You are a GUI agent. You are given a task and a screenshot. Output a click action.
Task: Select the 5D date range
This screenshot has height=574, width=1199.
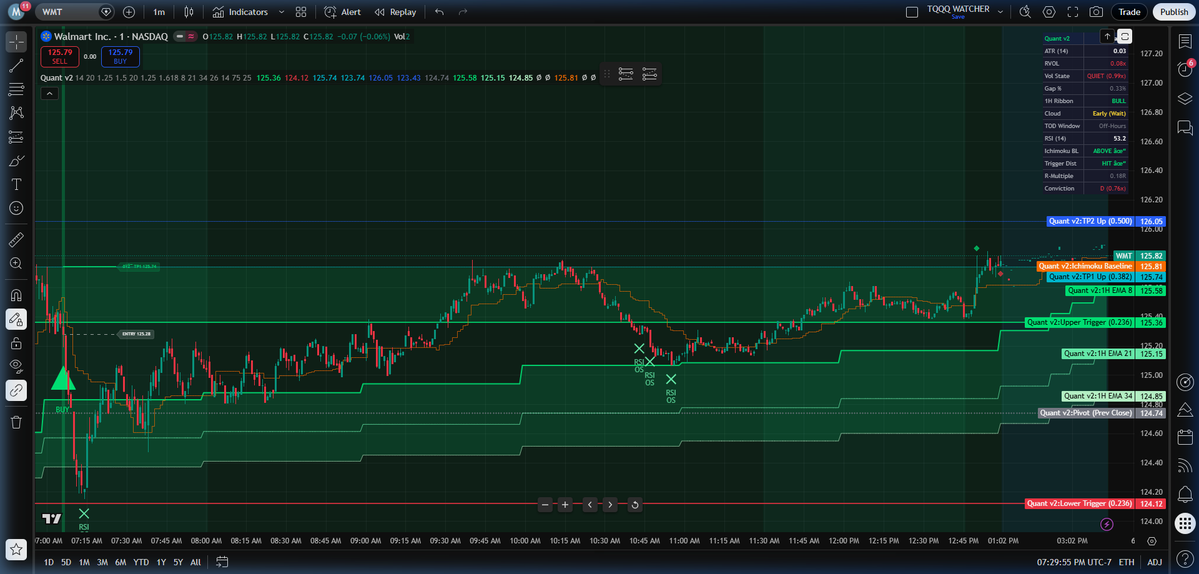(67, 563)
